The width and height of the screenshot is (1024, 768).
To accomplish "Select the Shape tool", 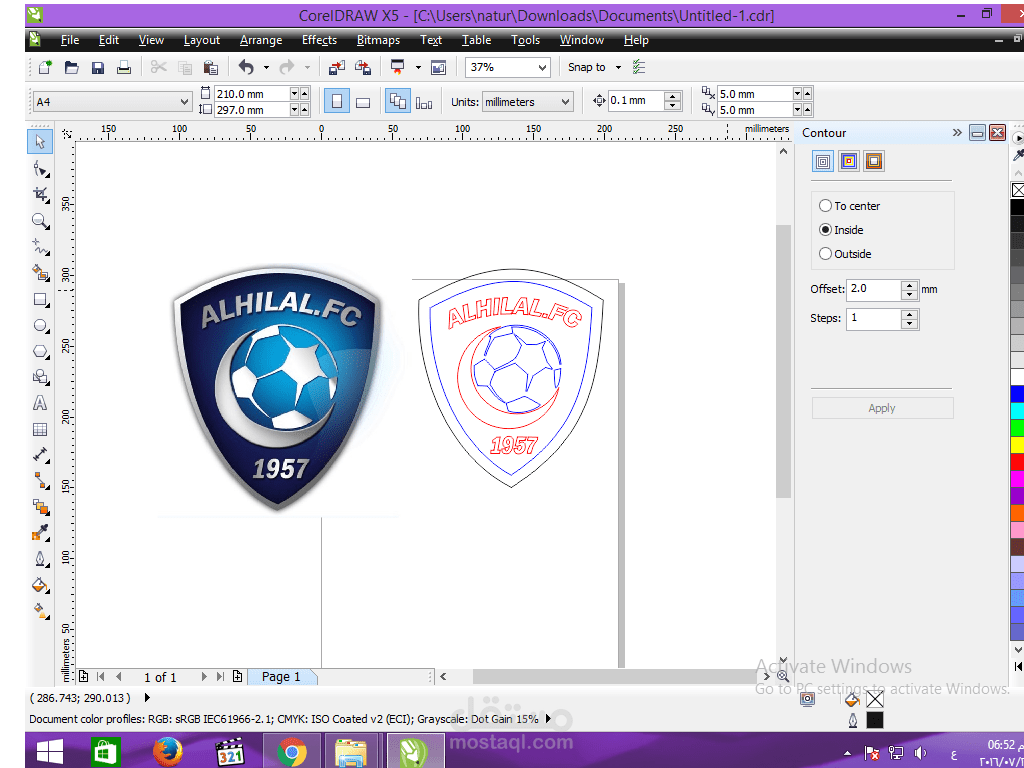I will click(x=40, y=169).
